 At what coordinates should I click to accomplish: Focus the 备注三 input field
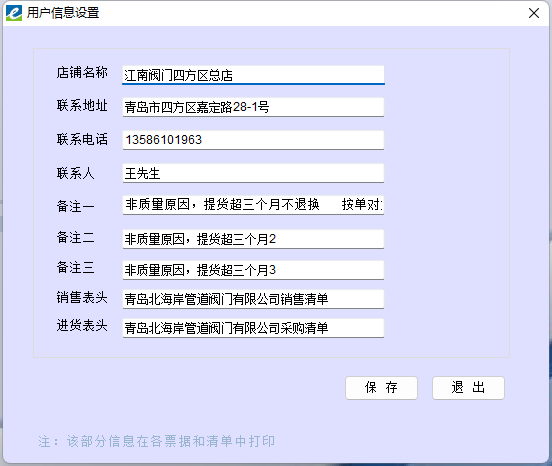(x=253, y=270)
